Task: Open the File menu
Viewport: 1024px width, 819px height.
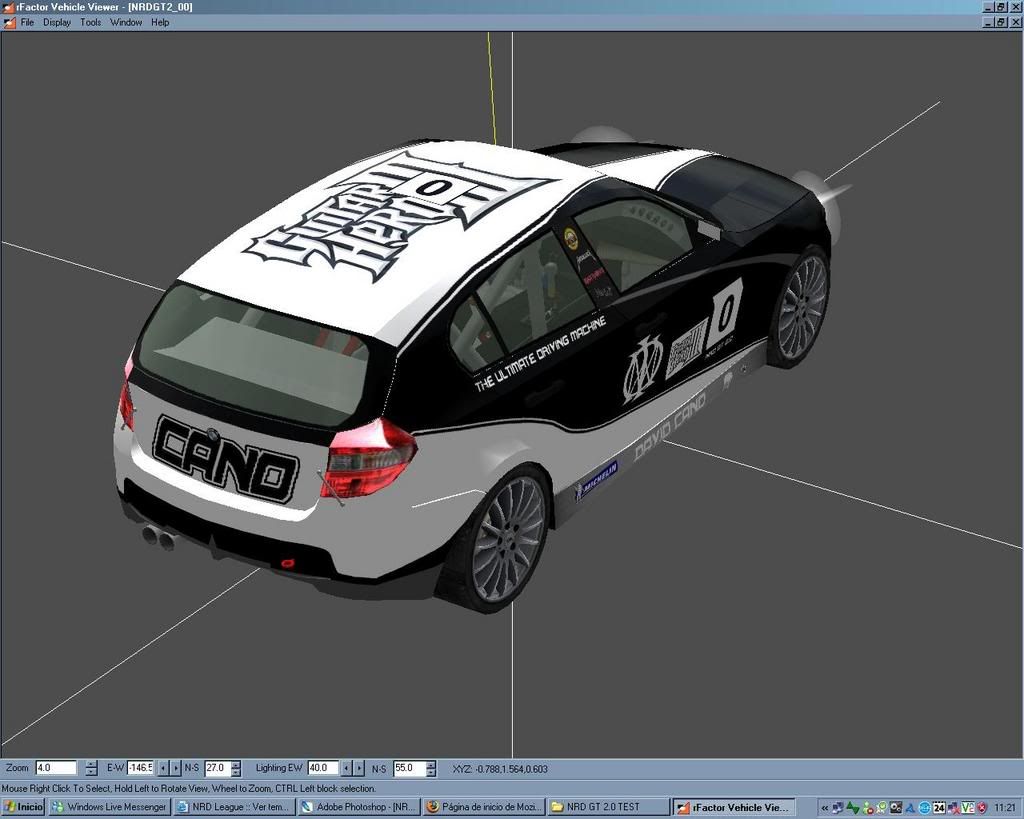Action: tap(27, 22)
